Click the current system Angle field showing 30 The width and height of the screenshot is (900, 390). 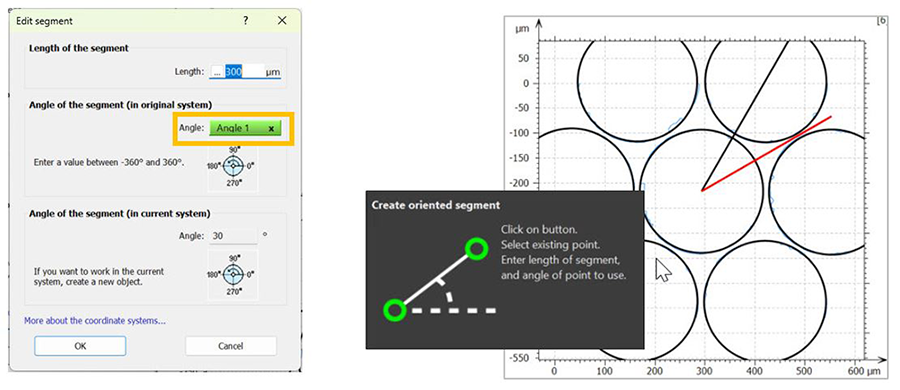tap(232, 235)
